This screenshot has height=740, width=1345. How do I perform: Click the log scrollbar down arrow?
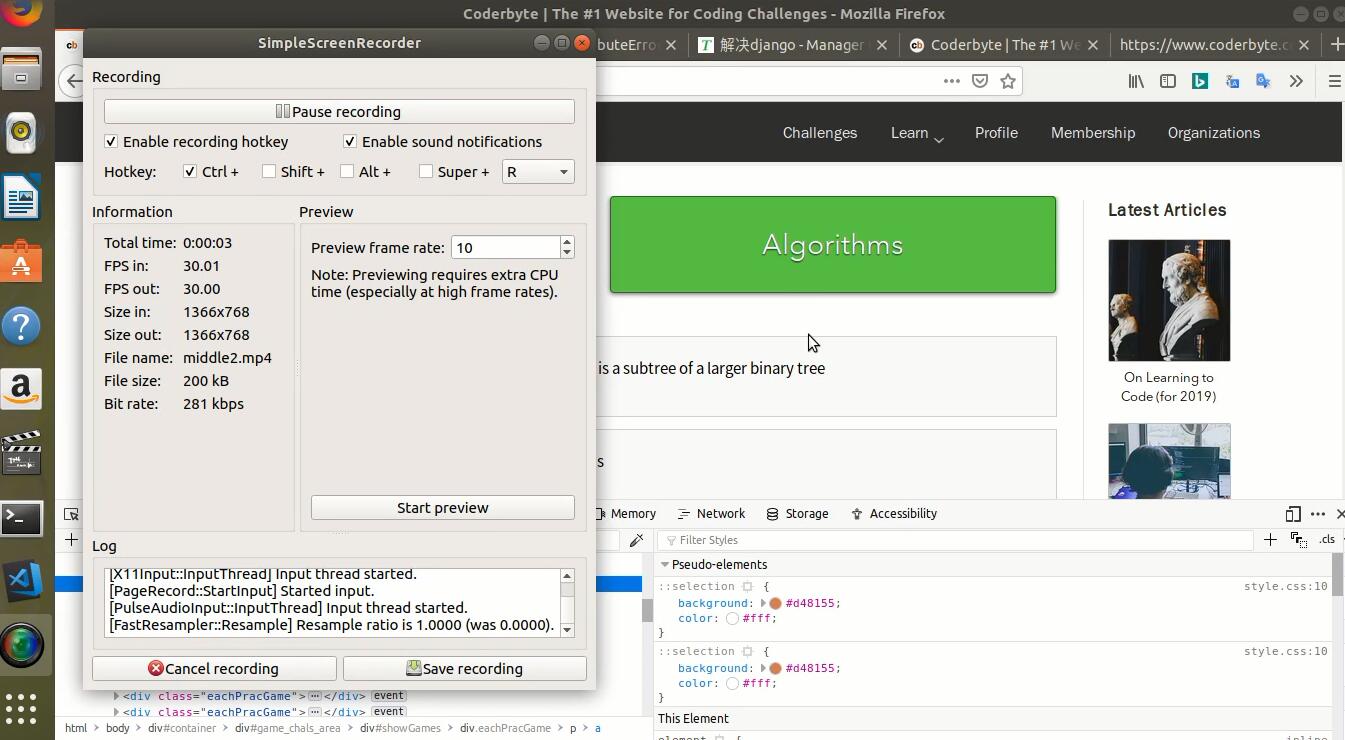[568, 629]
